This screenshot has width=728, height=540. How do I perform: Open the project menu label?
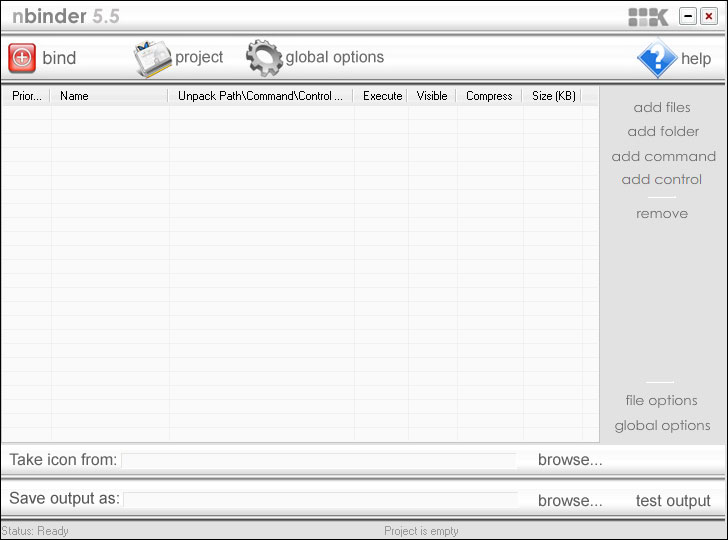(x=199, y=58)
